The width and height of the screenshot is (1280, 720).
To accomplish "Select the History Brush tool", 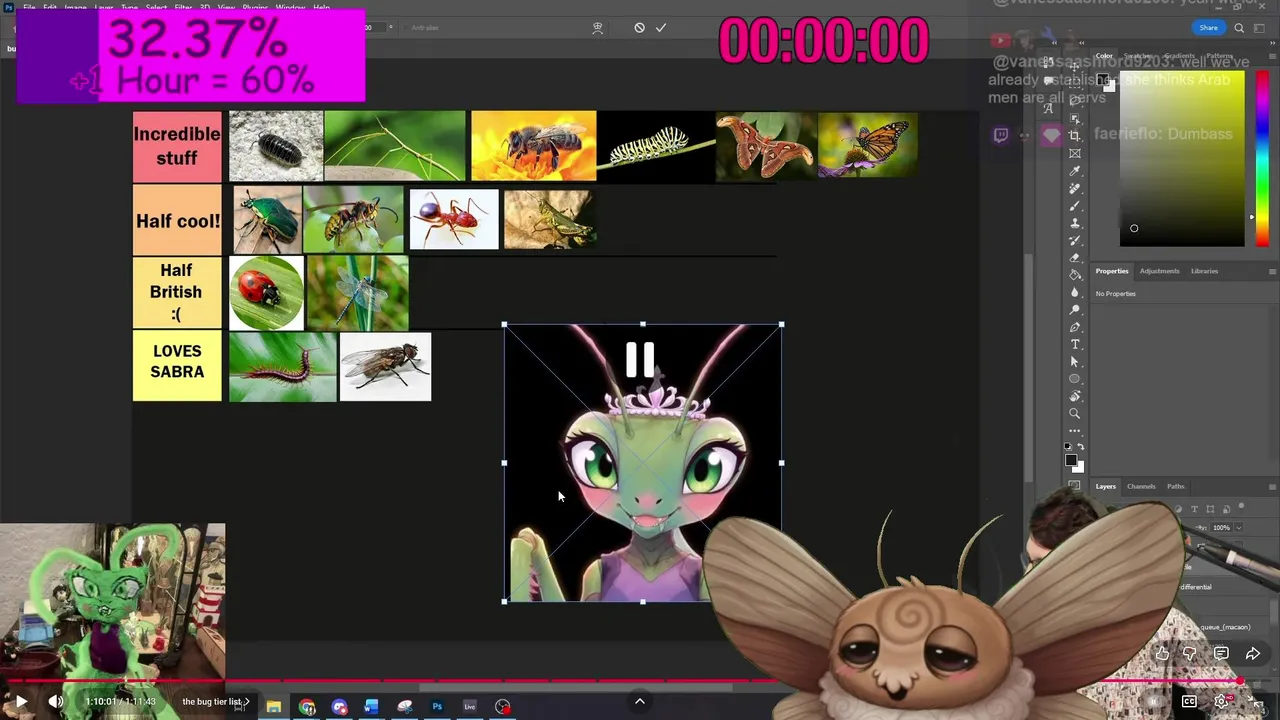I will [x=1075, y=240].
